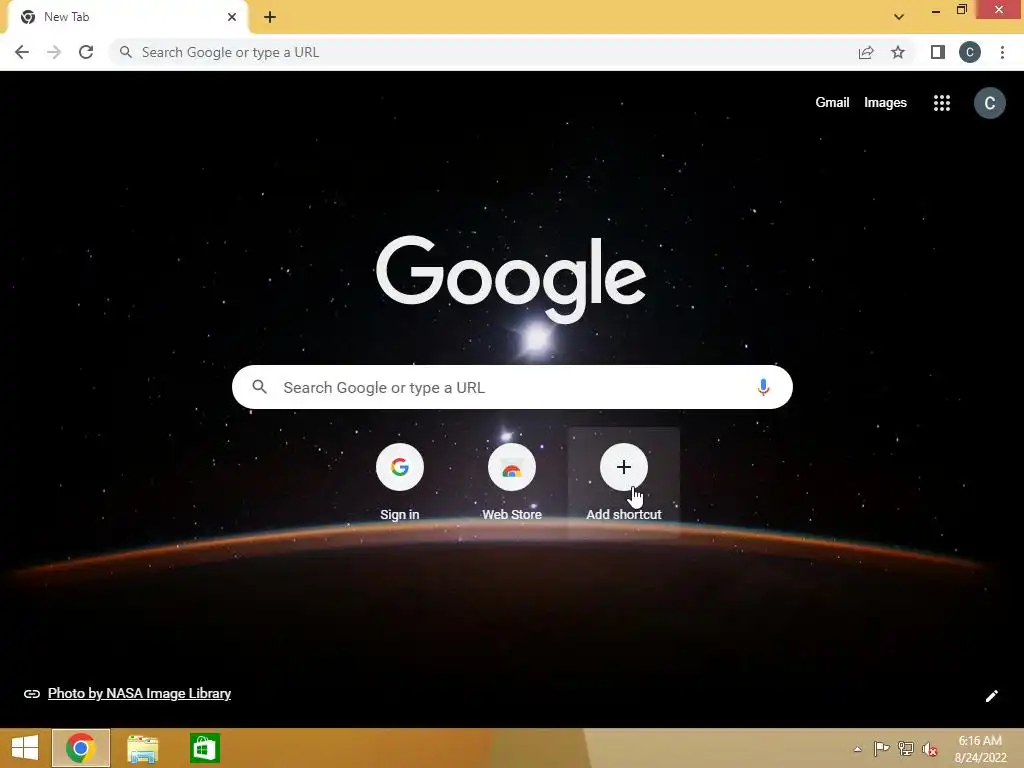The width and height of the screenshot is (1024, 768).
Task: Share this page using the share icon
Action: point(866,52)
